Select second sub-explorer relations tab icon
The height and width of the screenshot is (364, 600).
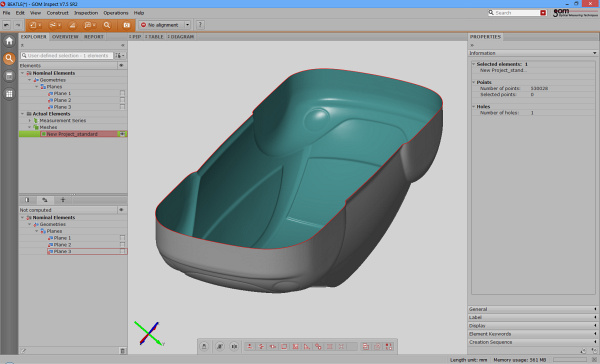(x=45, y=200)
